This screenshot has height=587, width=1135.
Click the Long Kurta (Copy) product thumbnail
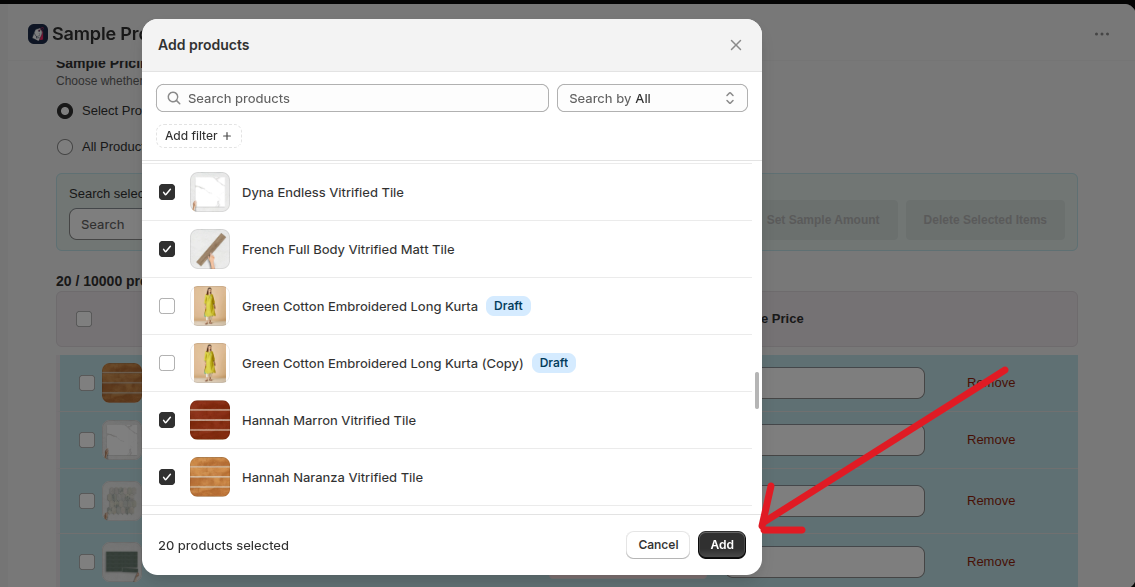coord(210,363)
